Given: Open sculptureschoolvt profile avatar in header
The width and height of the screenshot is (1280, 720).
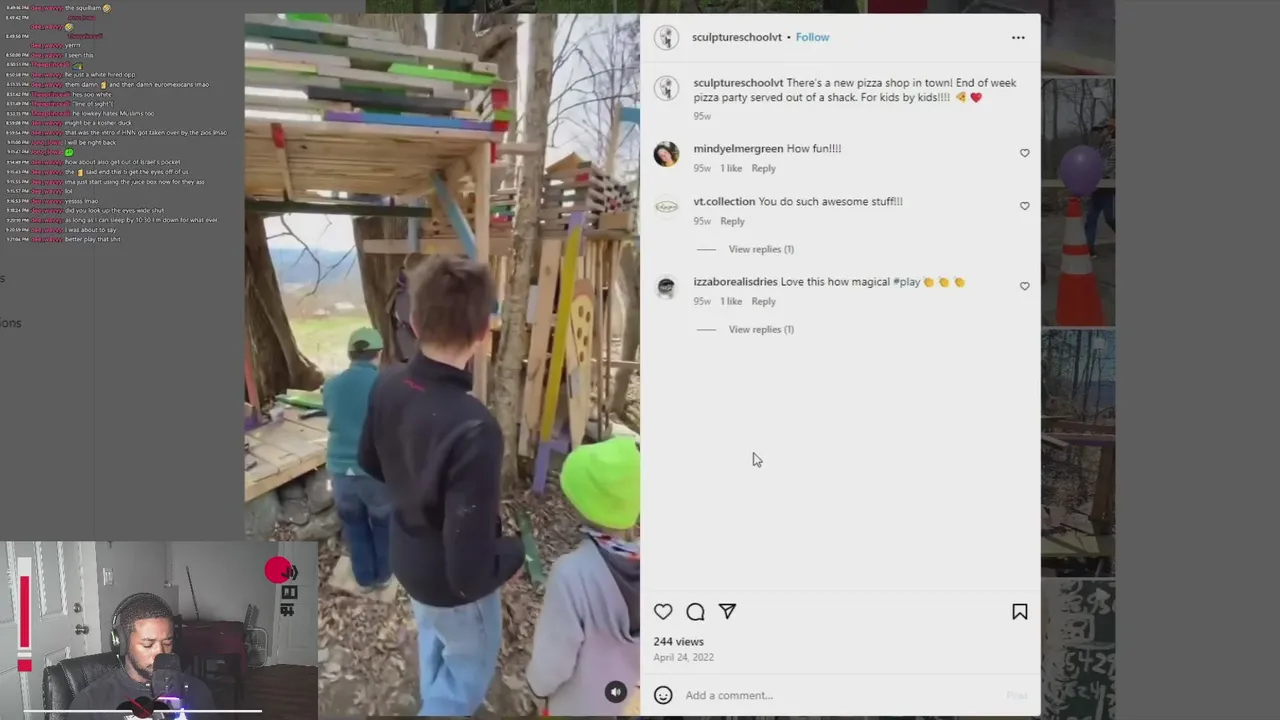Looking at the screenshot, I should [666, 37].
